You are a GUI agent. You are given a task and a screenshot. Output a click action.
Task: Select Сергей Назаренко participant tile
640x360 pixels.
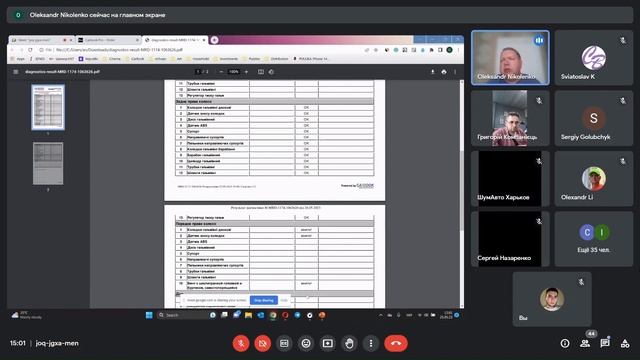pos(510,239)
